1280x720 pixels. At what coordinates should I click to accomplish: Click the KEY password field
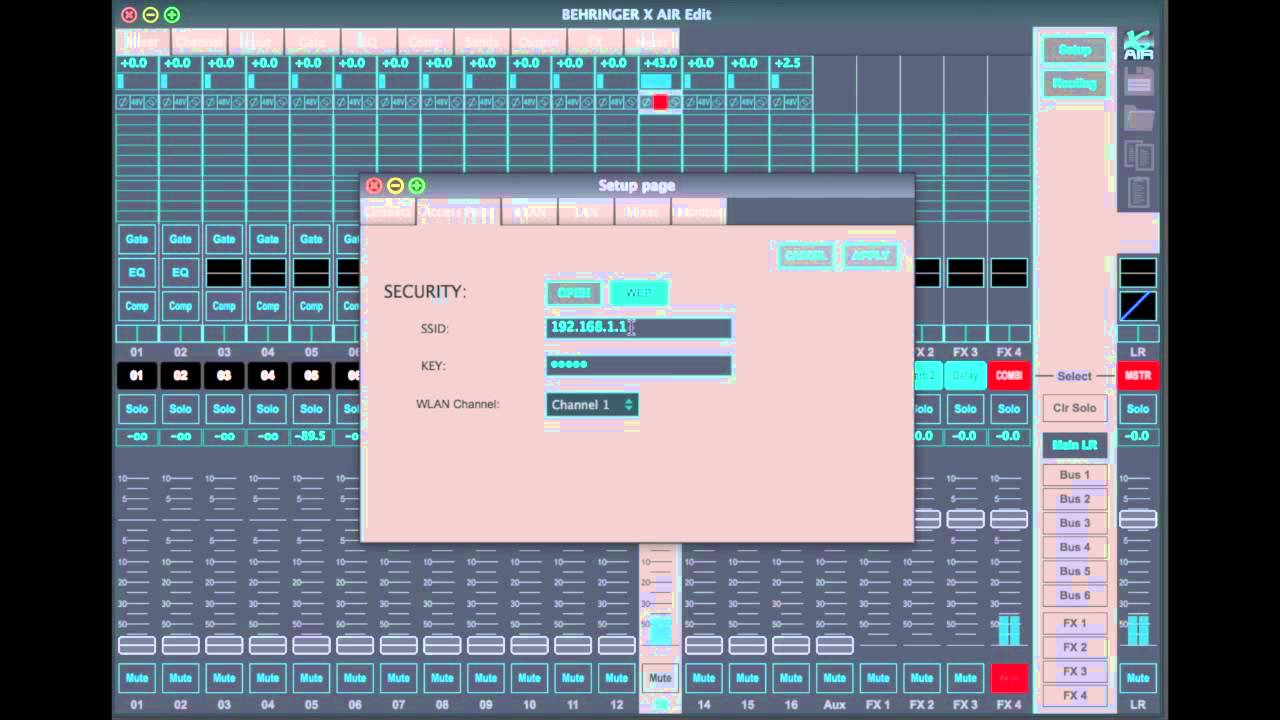coord(639,365)
